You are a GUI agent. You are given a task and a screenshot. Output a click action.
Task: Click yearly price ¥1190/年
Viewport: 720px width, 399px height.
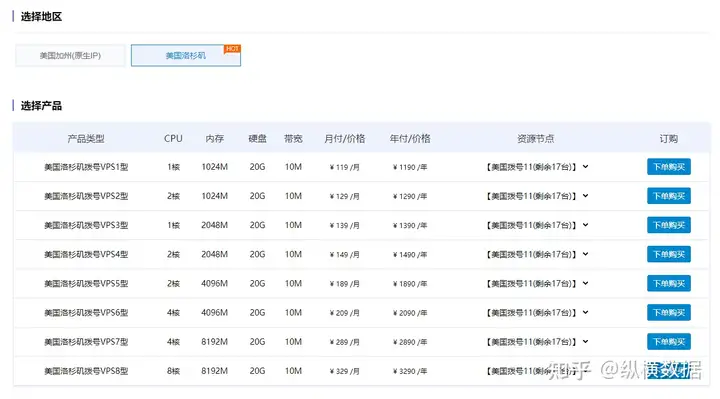[x=410, y=167]
